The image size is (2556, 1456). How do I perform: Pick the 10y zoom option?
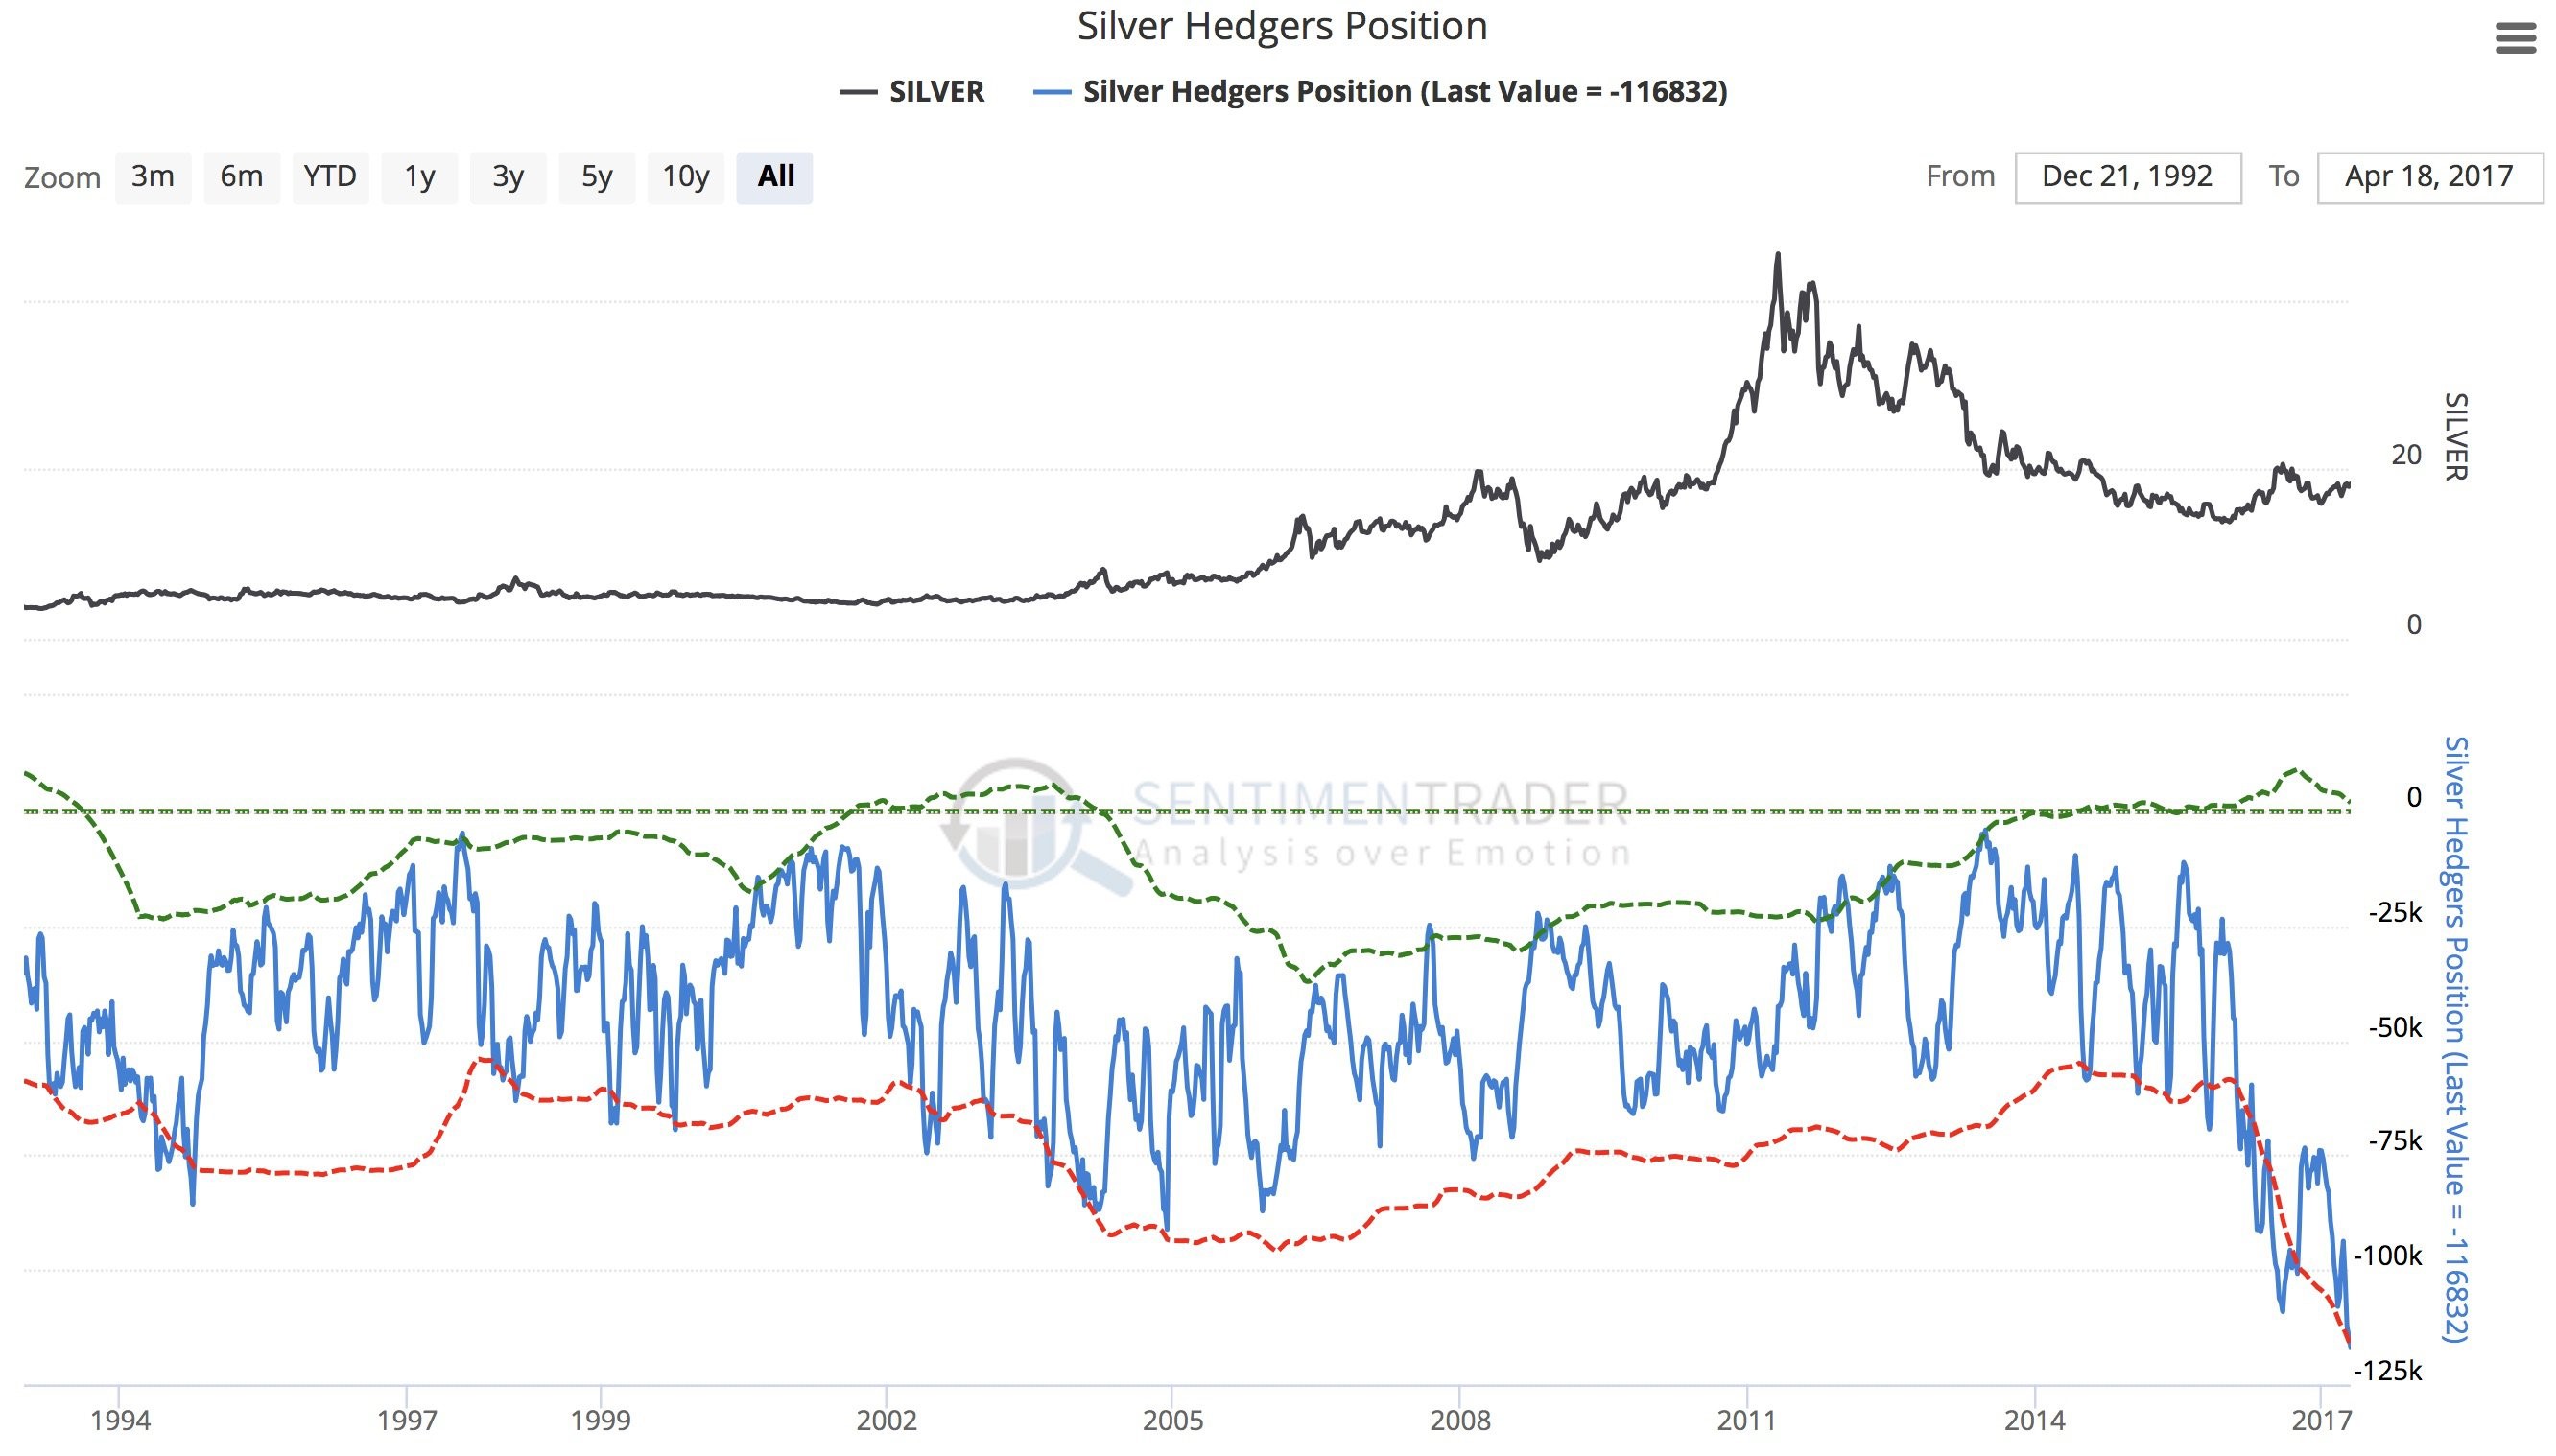tap(685, 177)
